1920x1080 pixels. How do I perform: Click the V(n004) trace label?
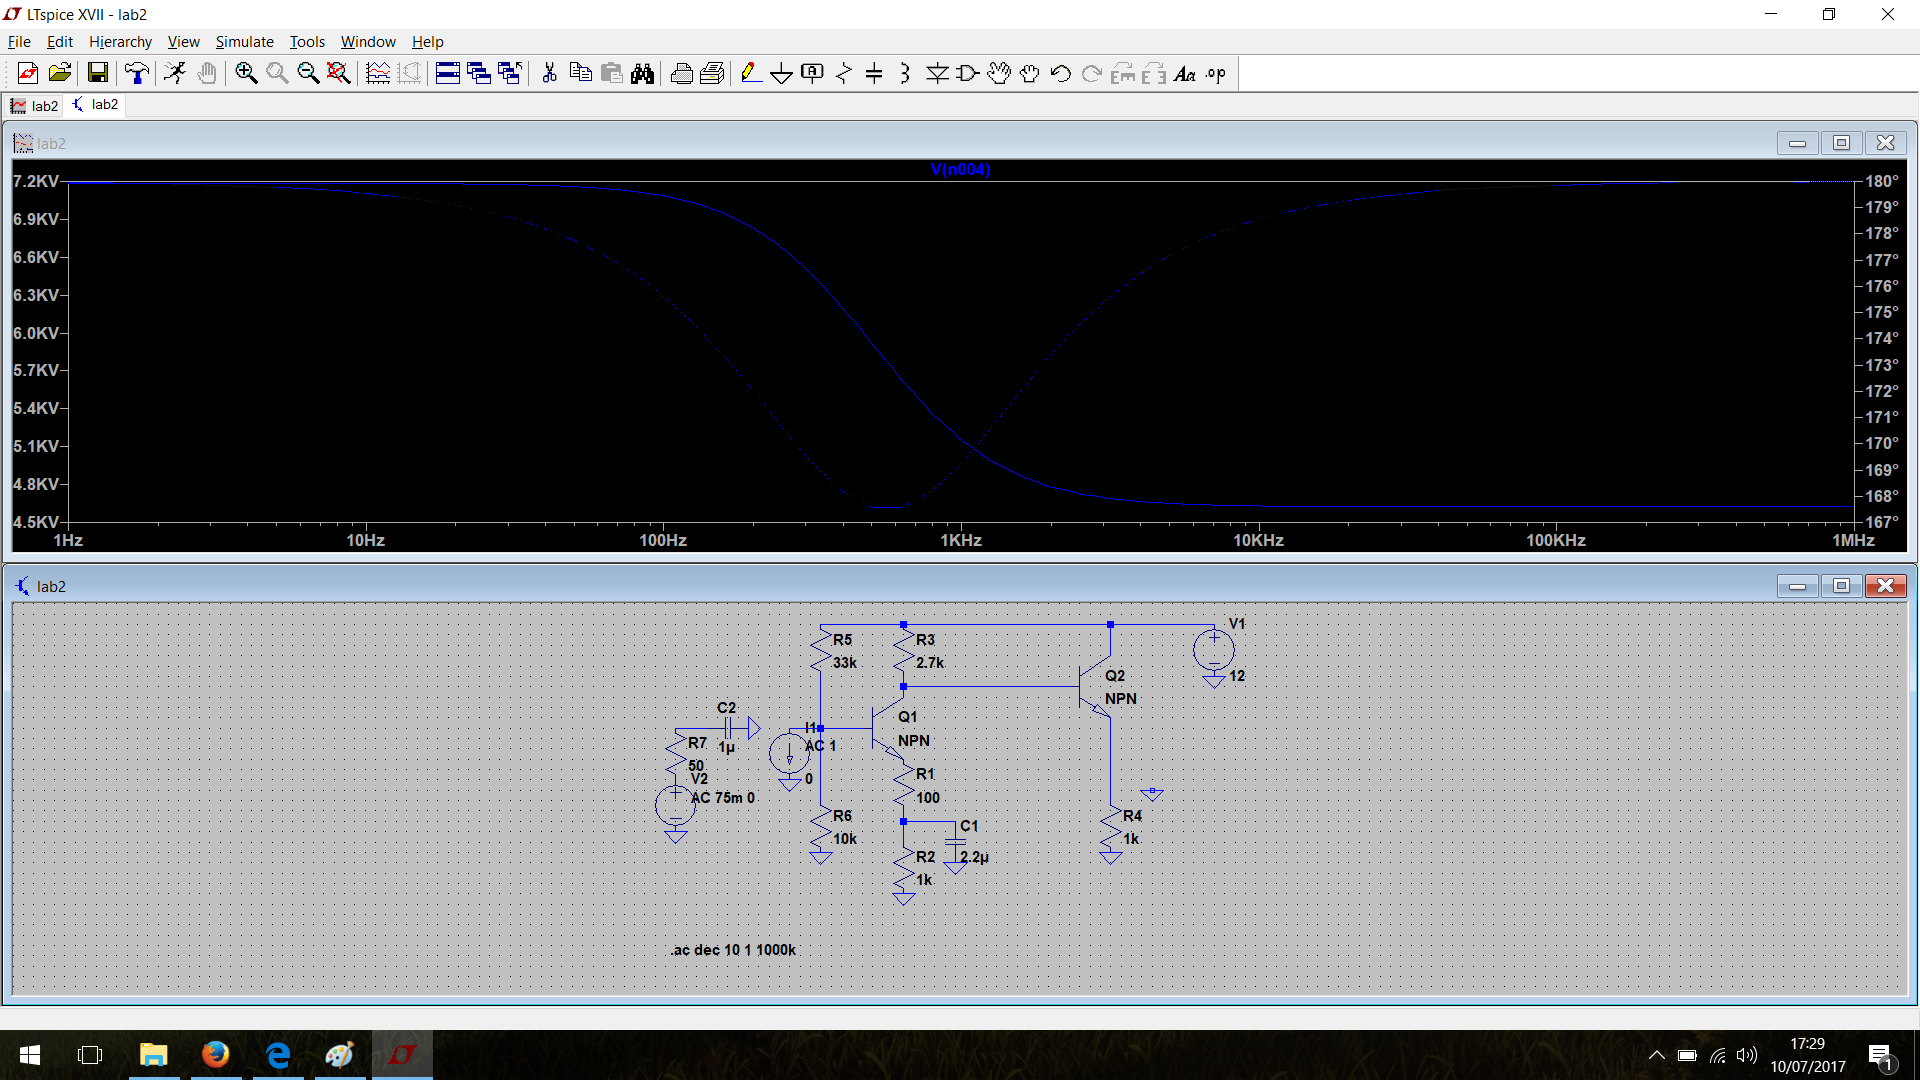960,169
